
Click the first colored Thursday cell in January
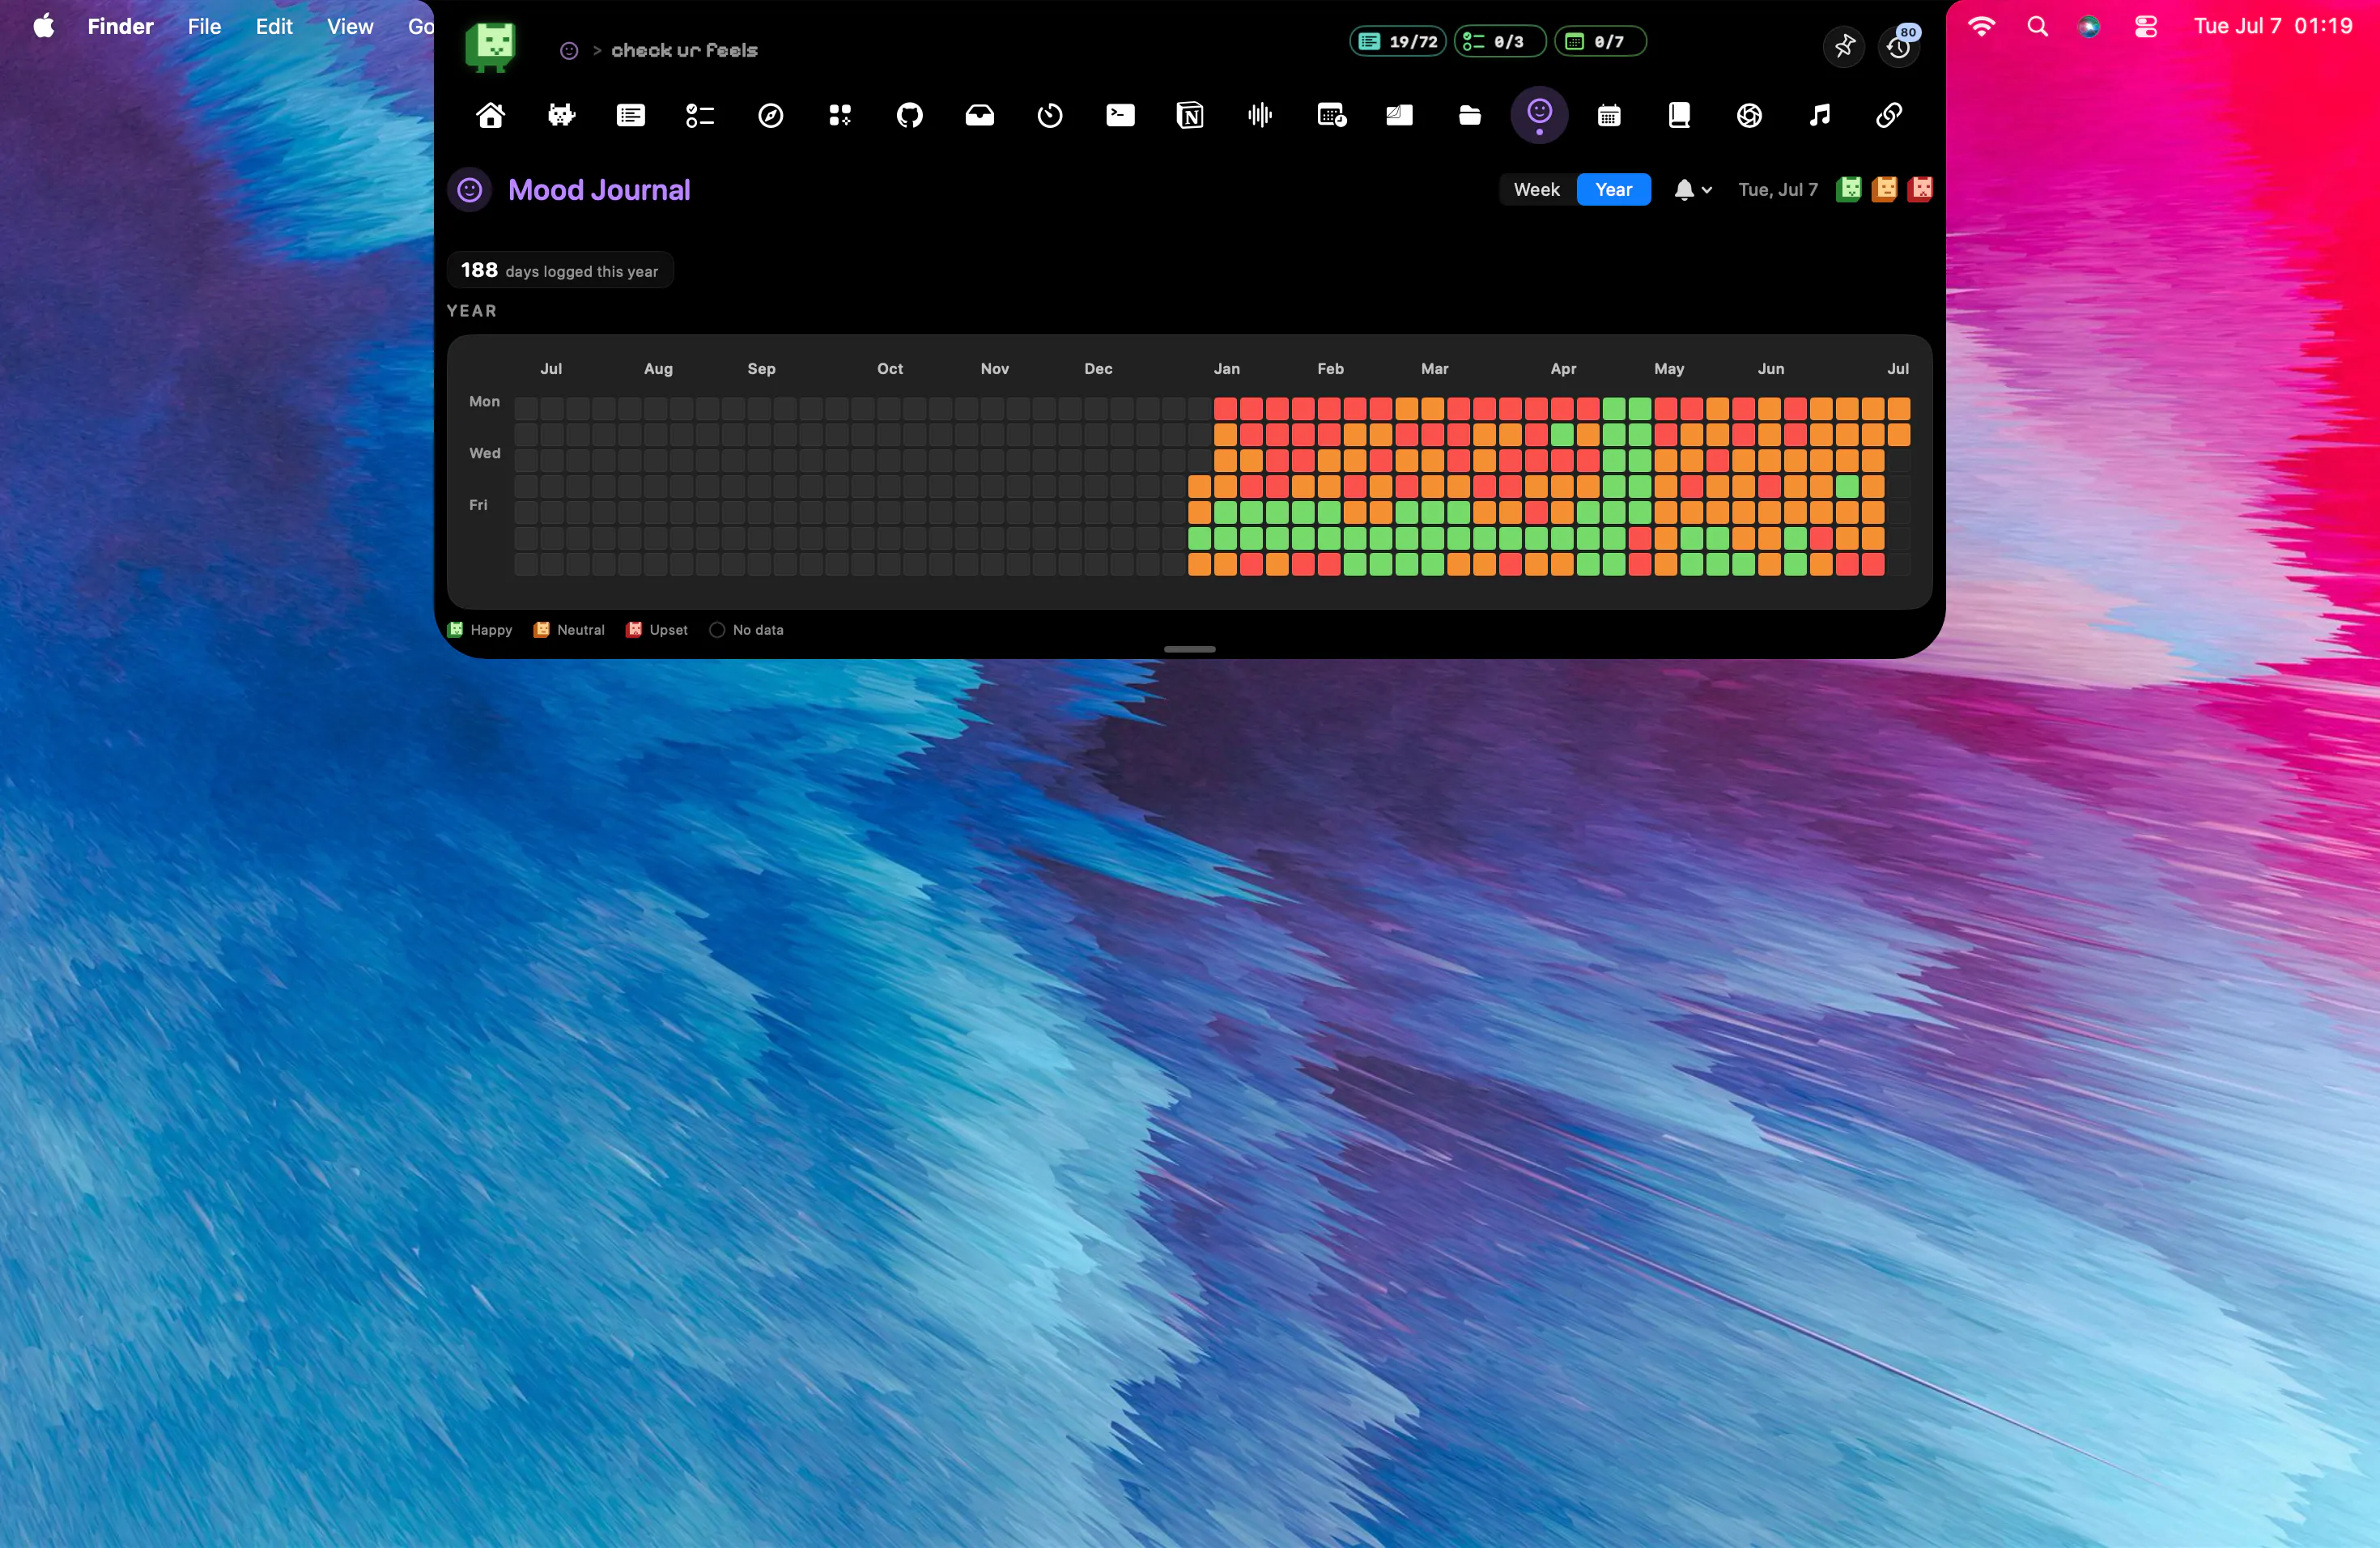pyautogui.click(x=1199, y=486)
